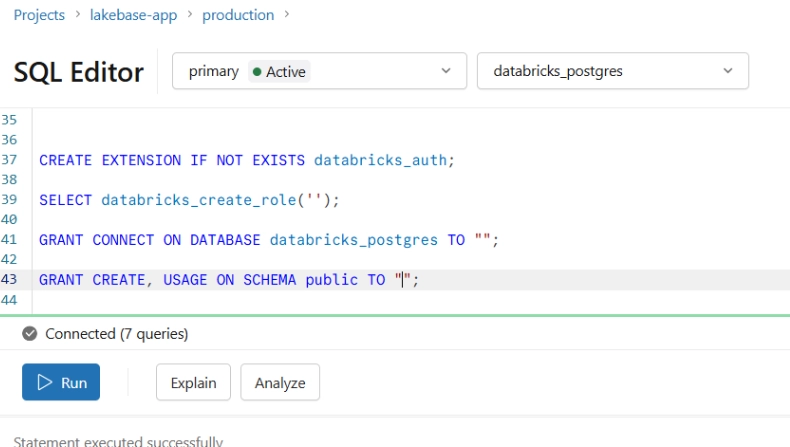The height and width of the screenshot is (447, 790).
Task: Click the Analyze button
Action: [x=280, y=382]
